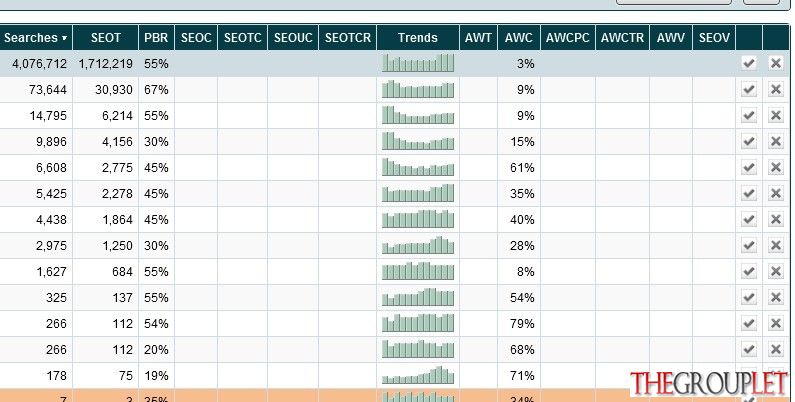The width and height of the screenshot is (795, 402).
Task: Sort by the SEOT column header
Action: click(105, 38)
